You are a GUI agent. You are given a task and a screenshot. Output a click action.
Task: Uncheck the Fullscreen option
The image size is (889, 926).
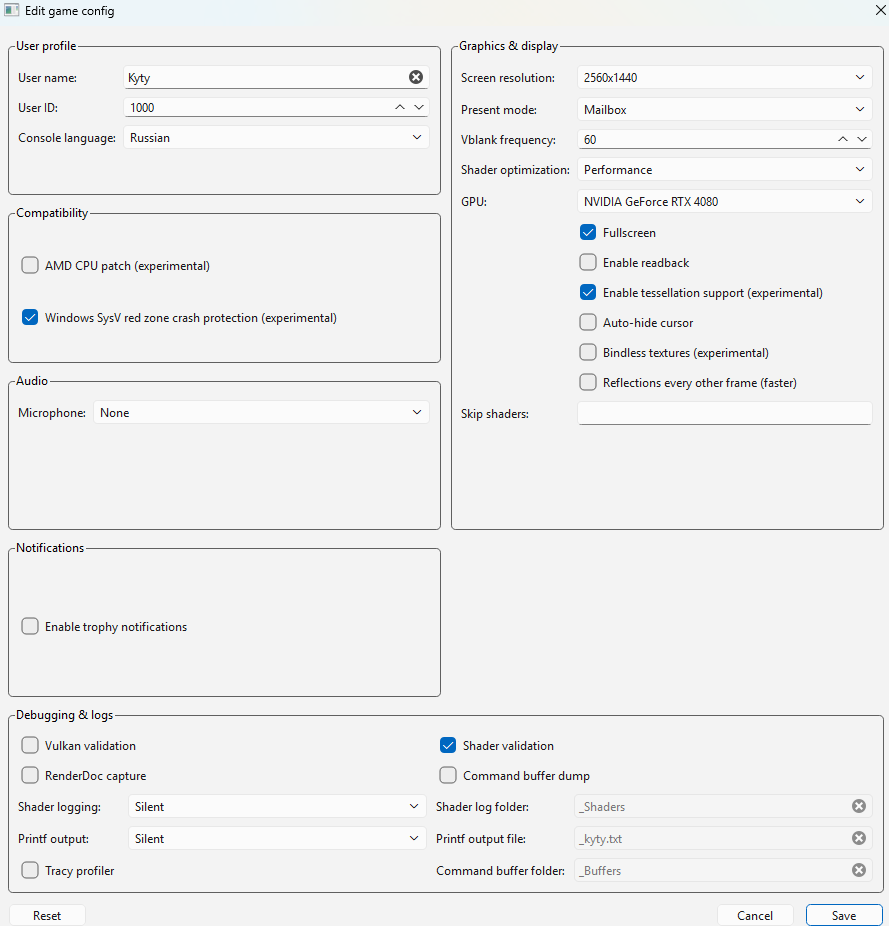tap(588, 232)
